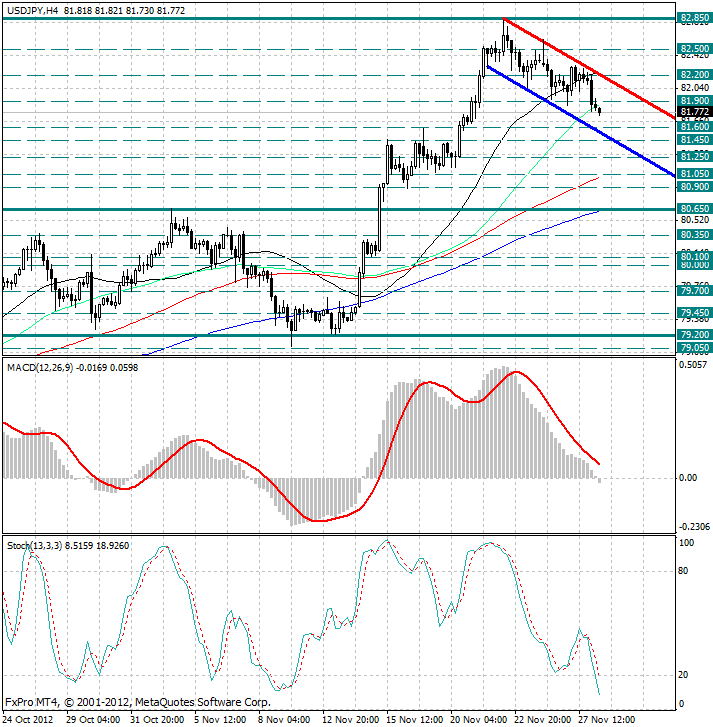Select the 24 Oct 2012 date label
The height and width of the screenshot is (727, 713).
point(28,720)
